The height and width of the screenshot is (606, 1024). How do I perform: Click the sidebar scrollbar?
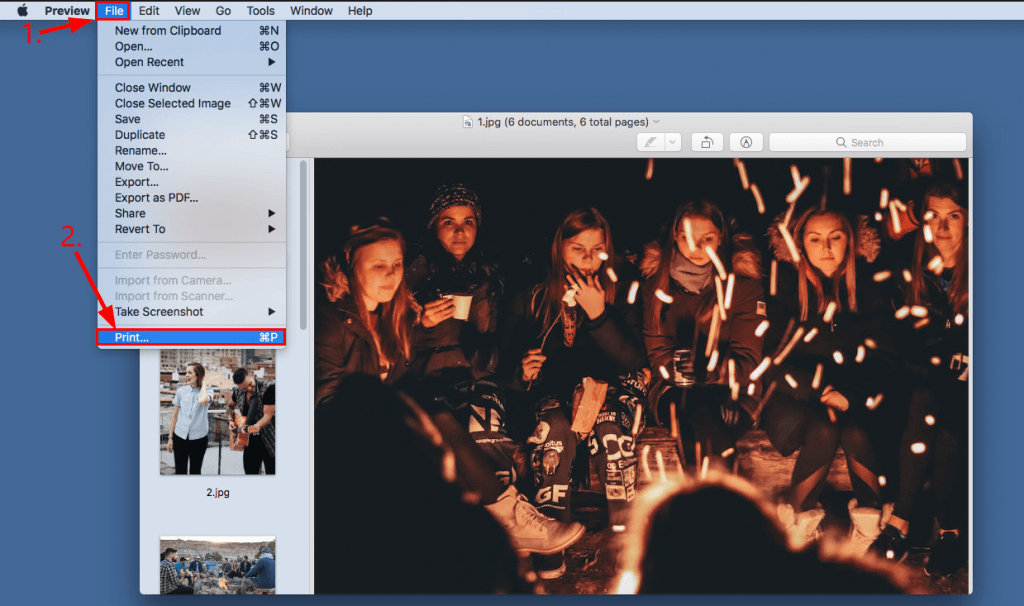point(303,245)
